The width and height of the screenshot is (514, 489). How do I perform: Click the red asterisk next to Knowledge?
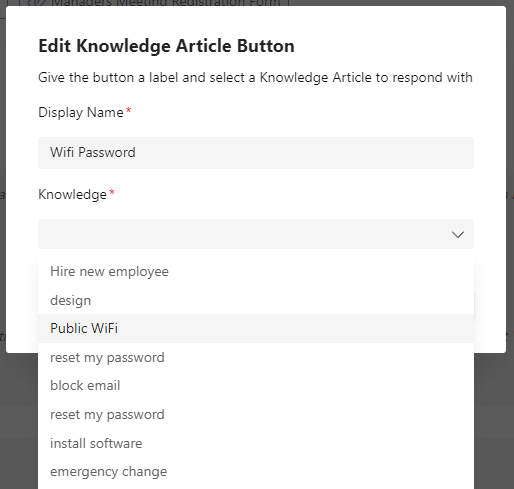tap(112, 192)
